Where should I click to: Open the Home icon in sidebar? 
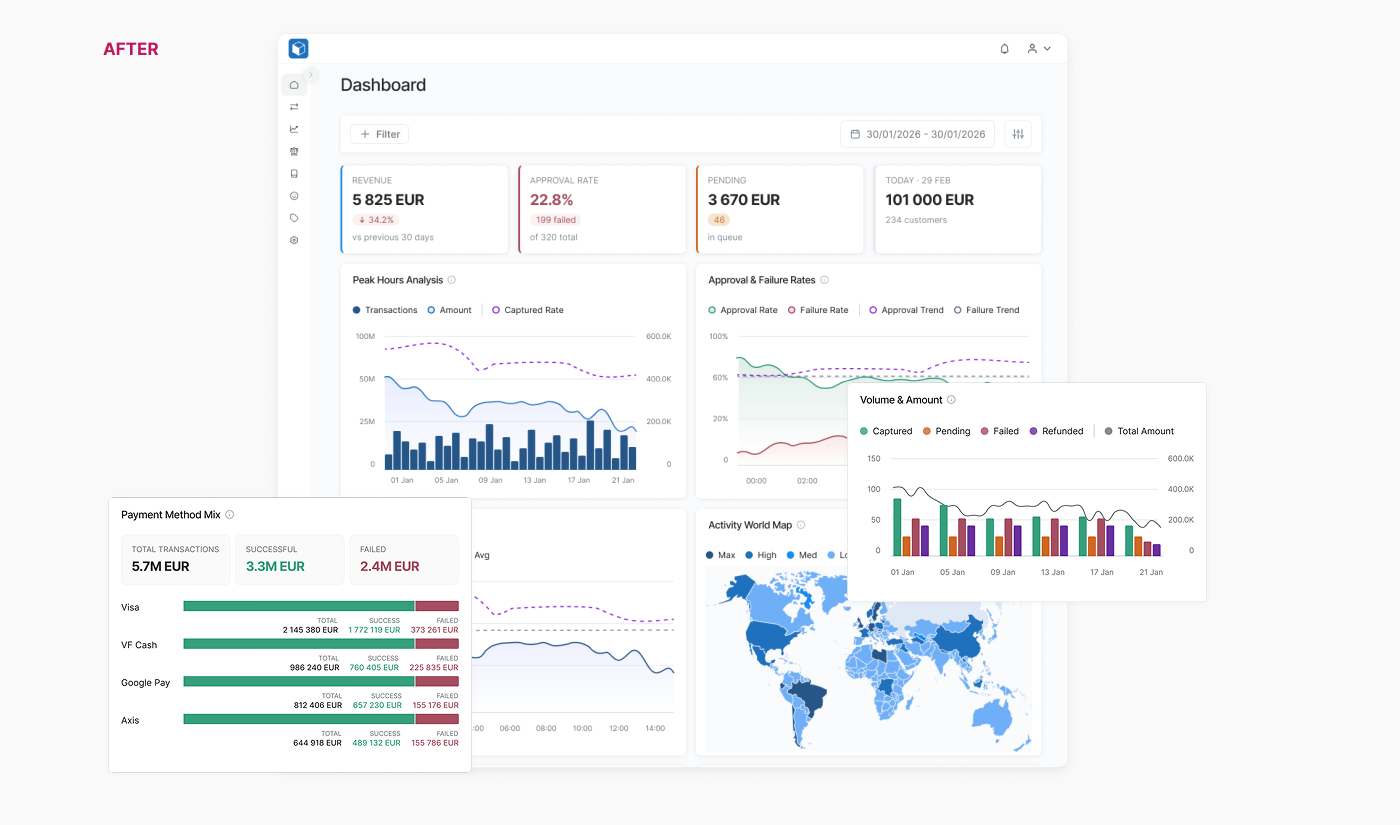point(294,85)
